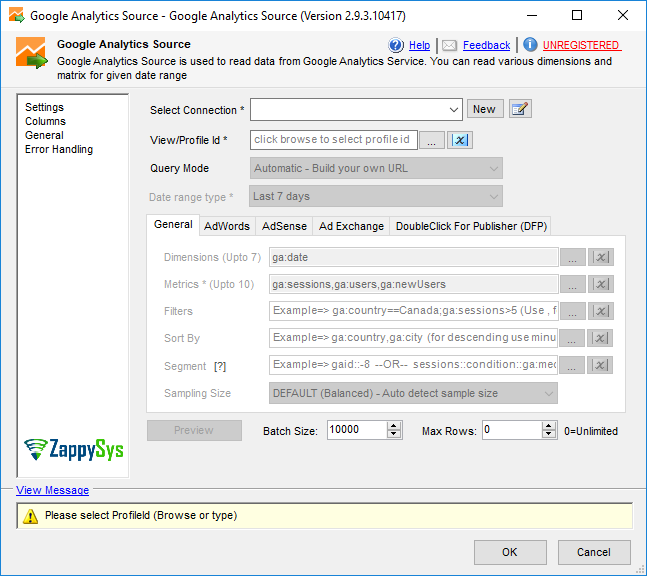Switch to the General tab
Image resolution: width=647 pixels, height=576 pixels.
point(173,224)
